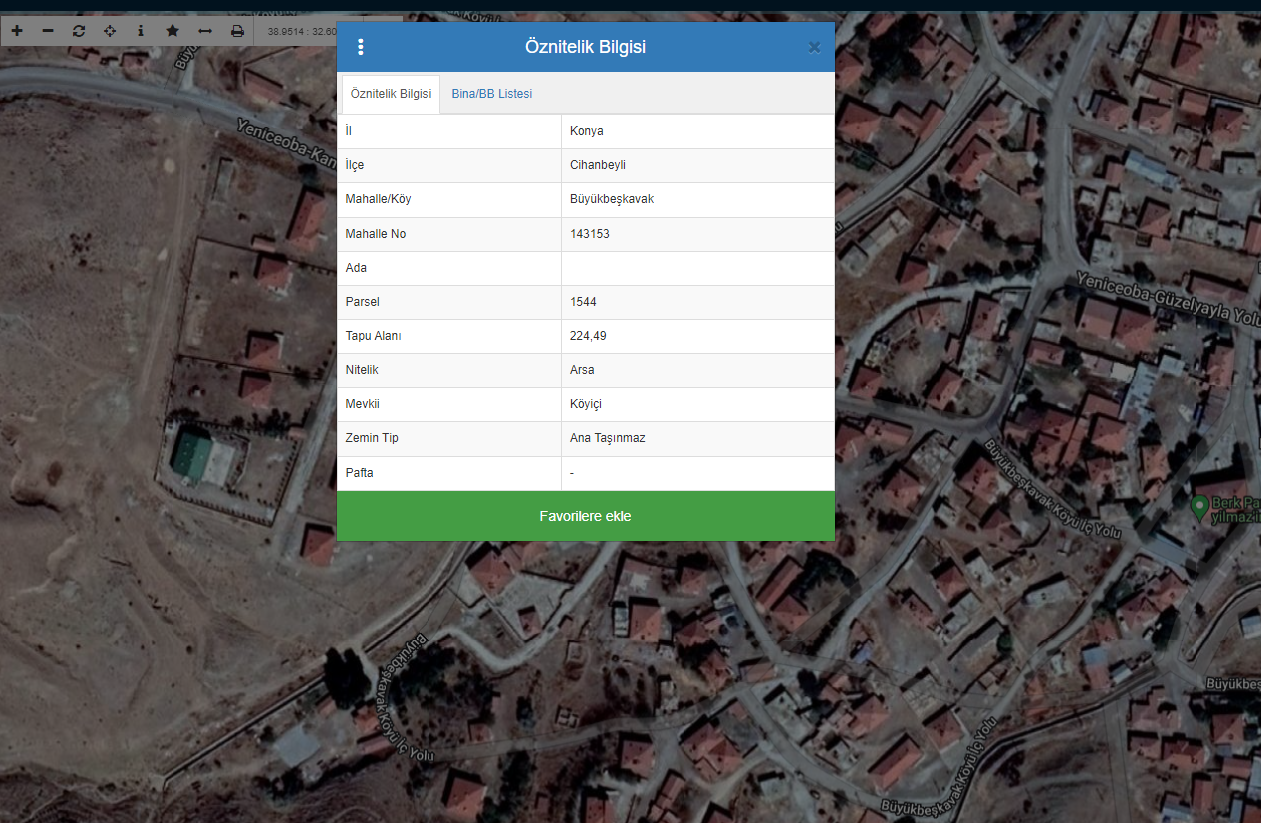This screenshot has height=823, width=1261.
Task: Switch to the Bina/BB Listesi tab
Action: [x=491, y=94]
